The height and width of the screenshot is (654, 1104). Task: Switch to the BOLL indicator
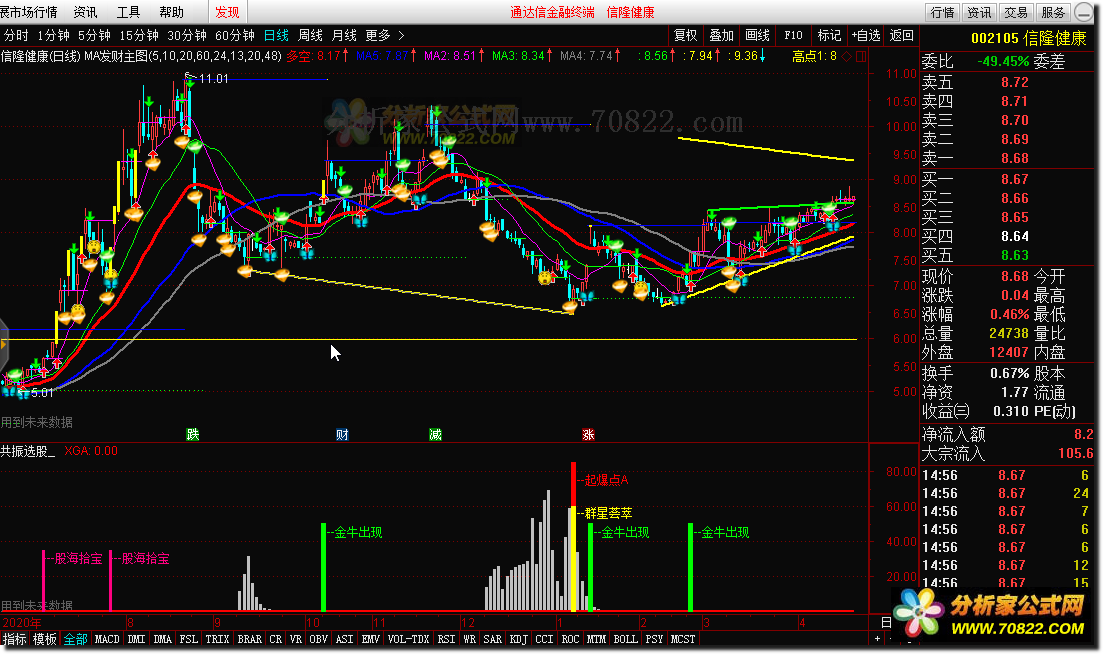pyautogui.click(x=625, y=639)
